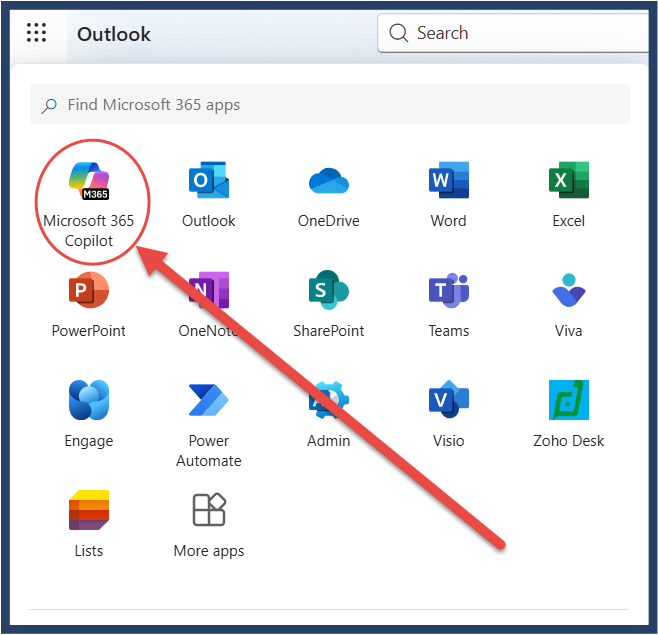658x635 pixels.
Task: Open the SharePoint app
Action: pos(329,304)
